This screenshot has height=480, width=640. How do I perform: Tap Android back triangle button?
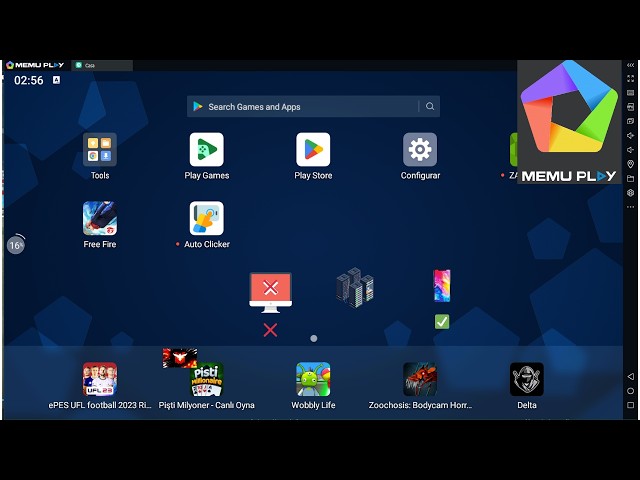pos(631,376)
